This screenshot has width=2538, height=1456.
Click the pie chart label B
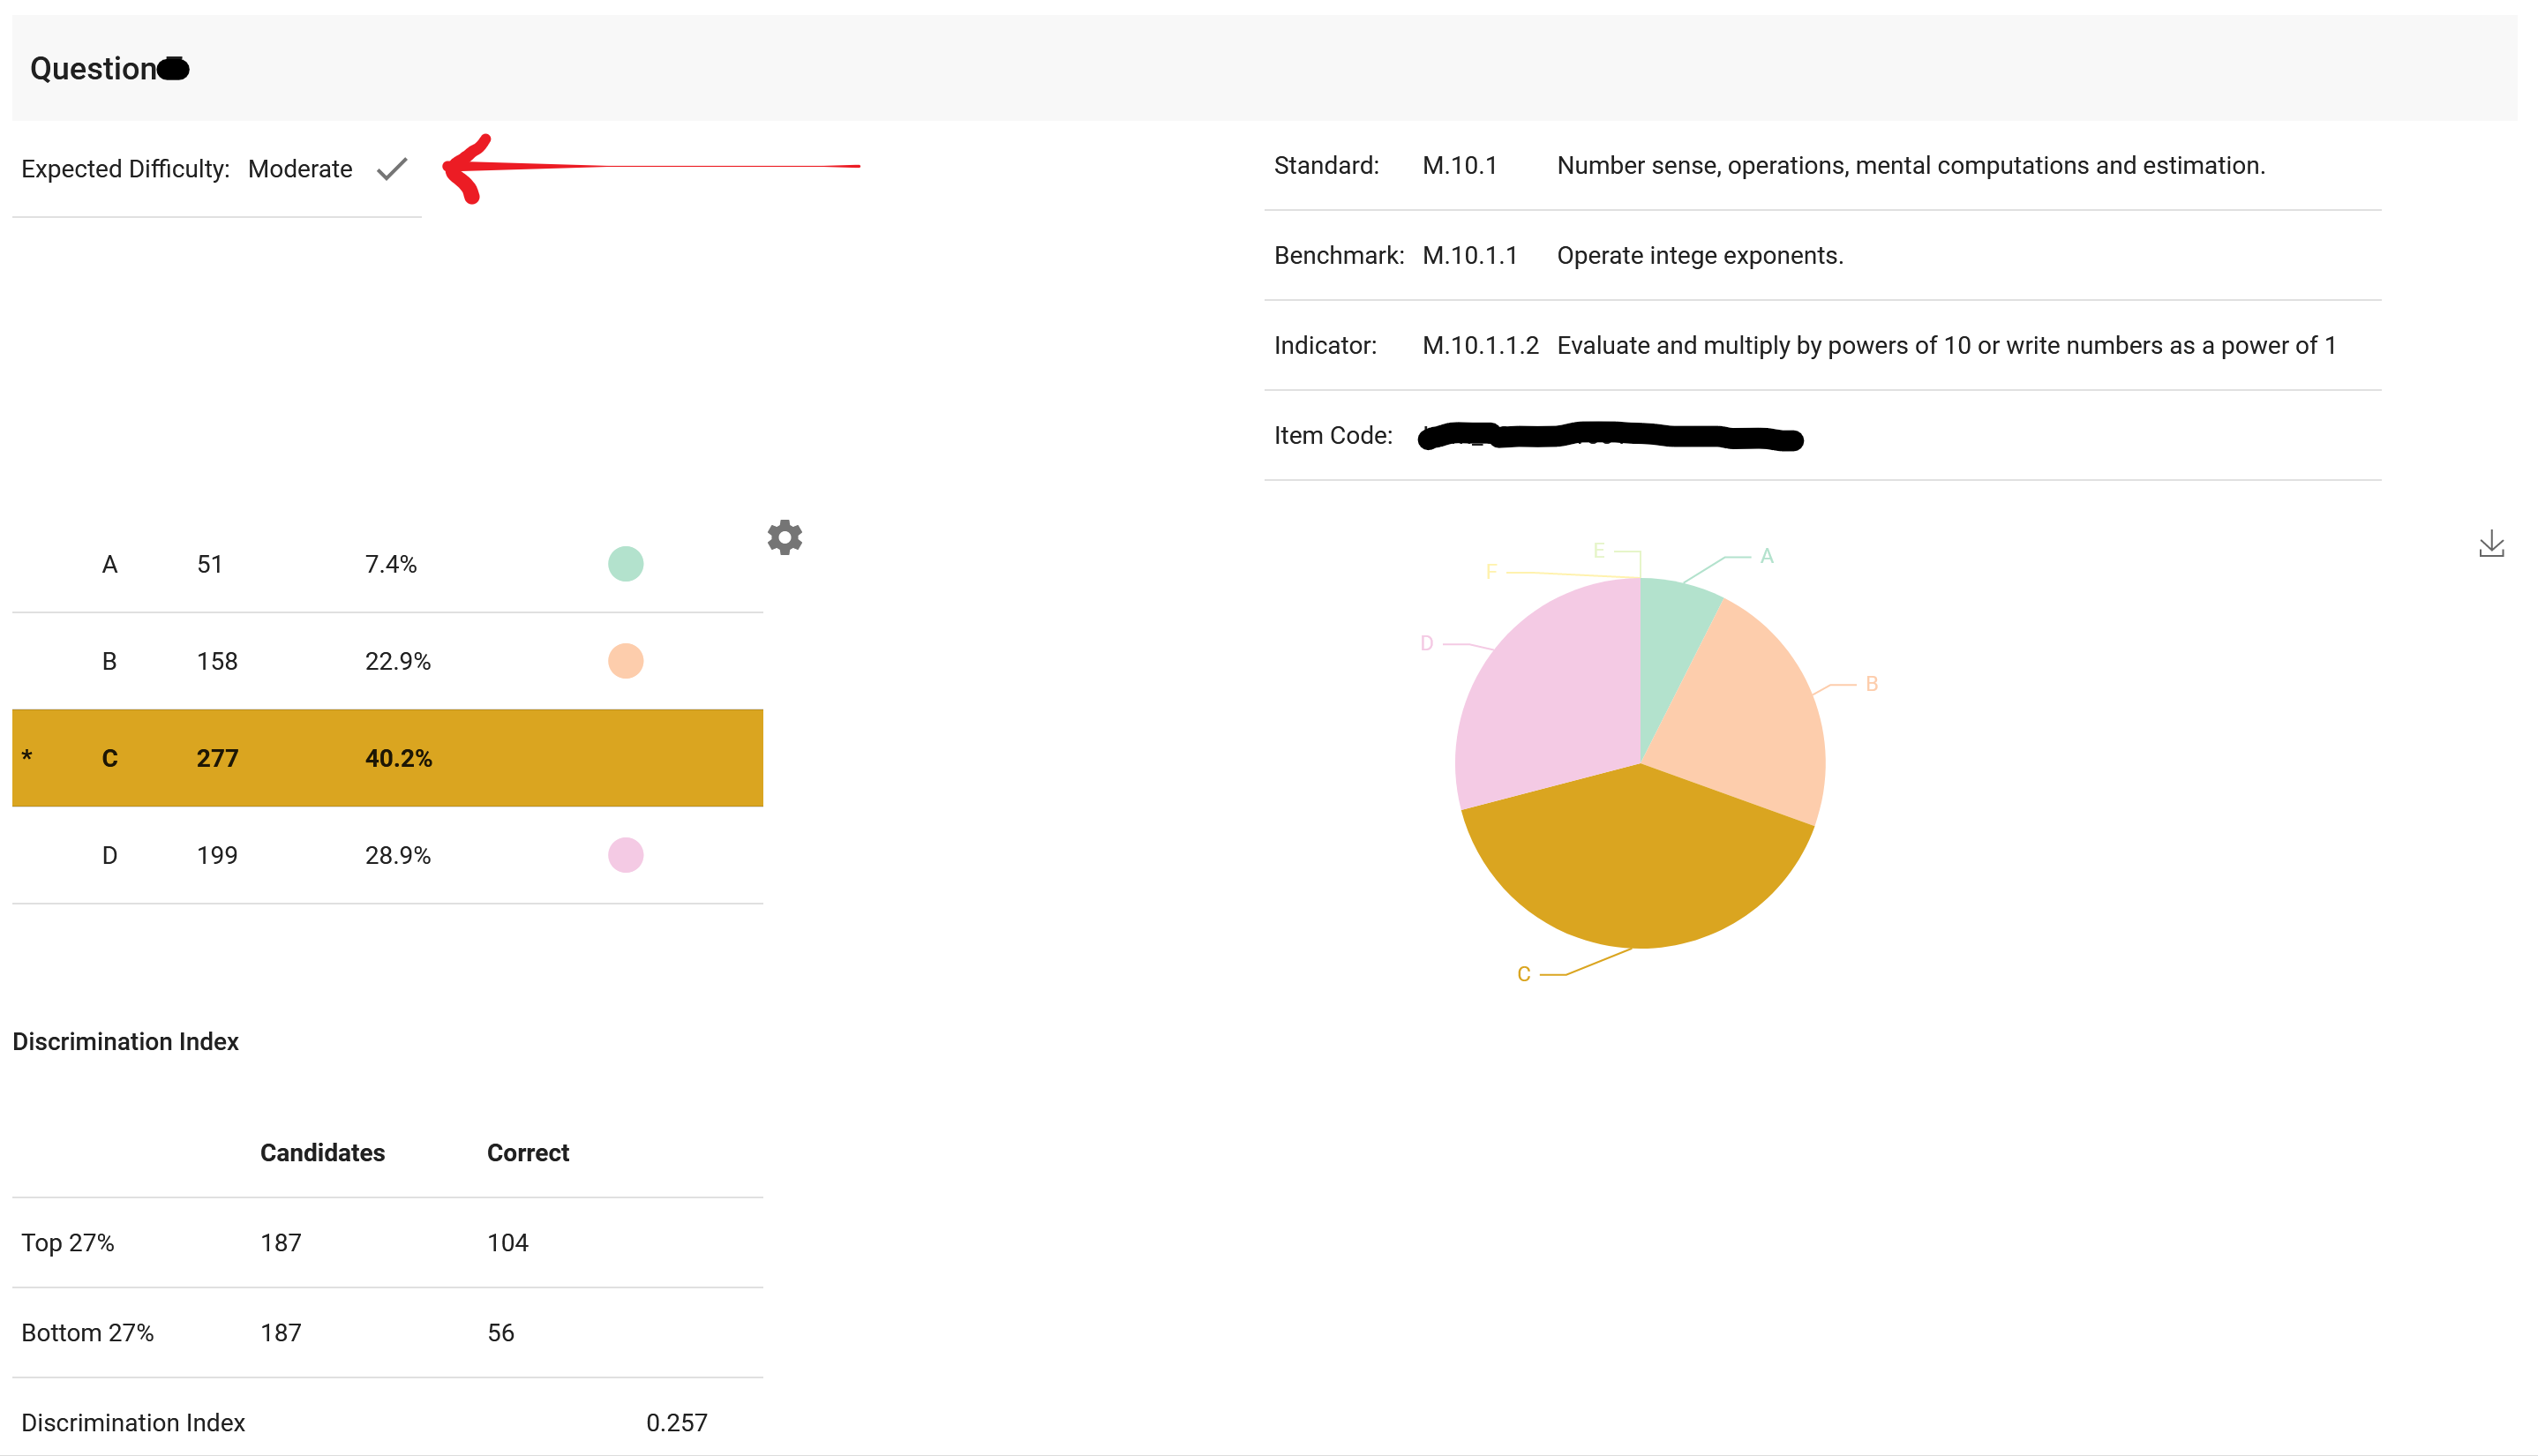point(1871,684)
